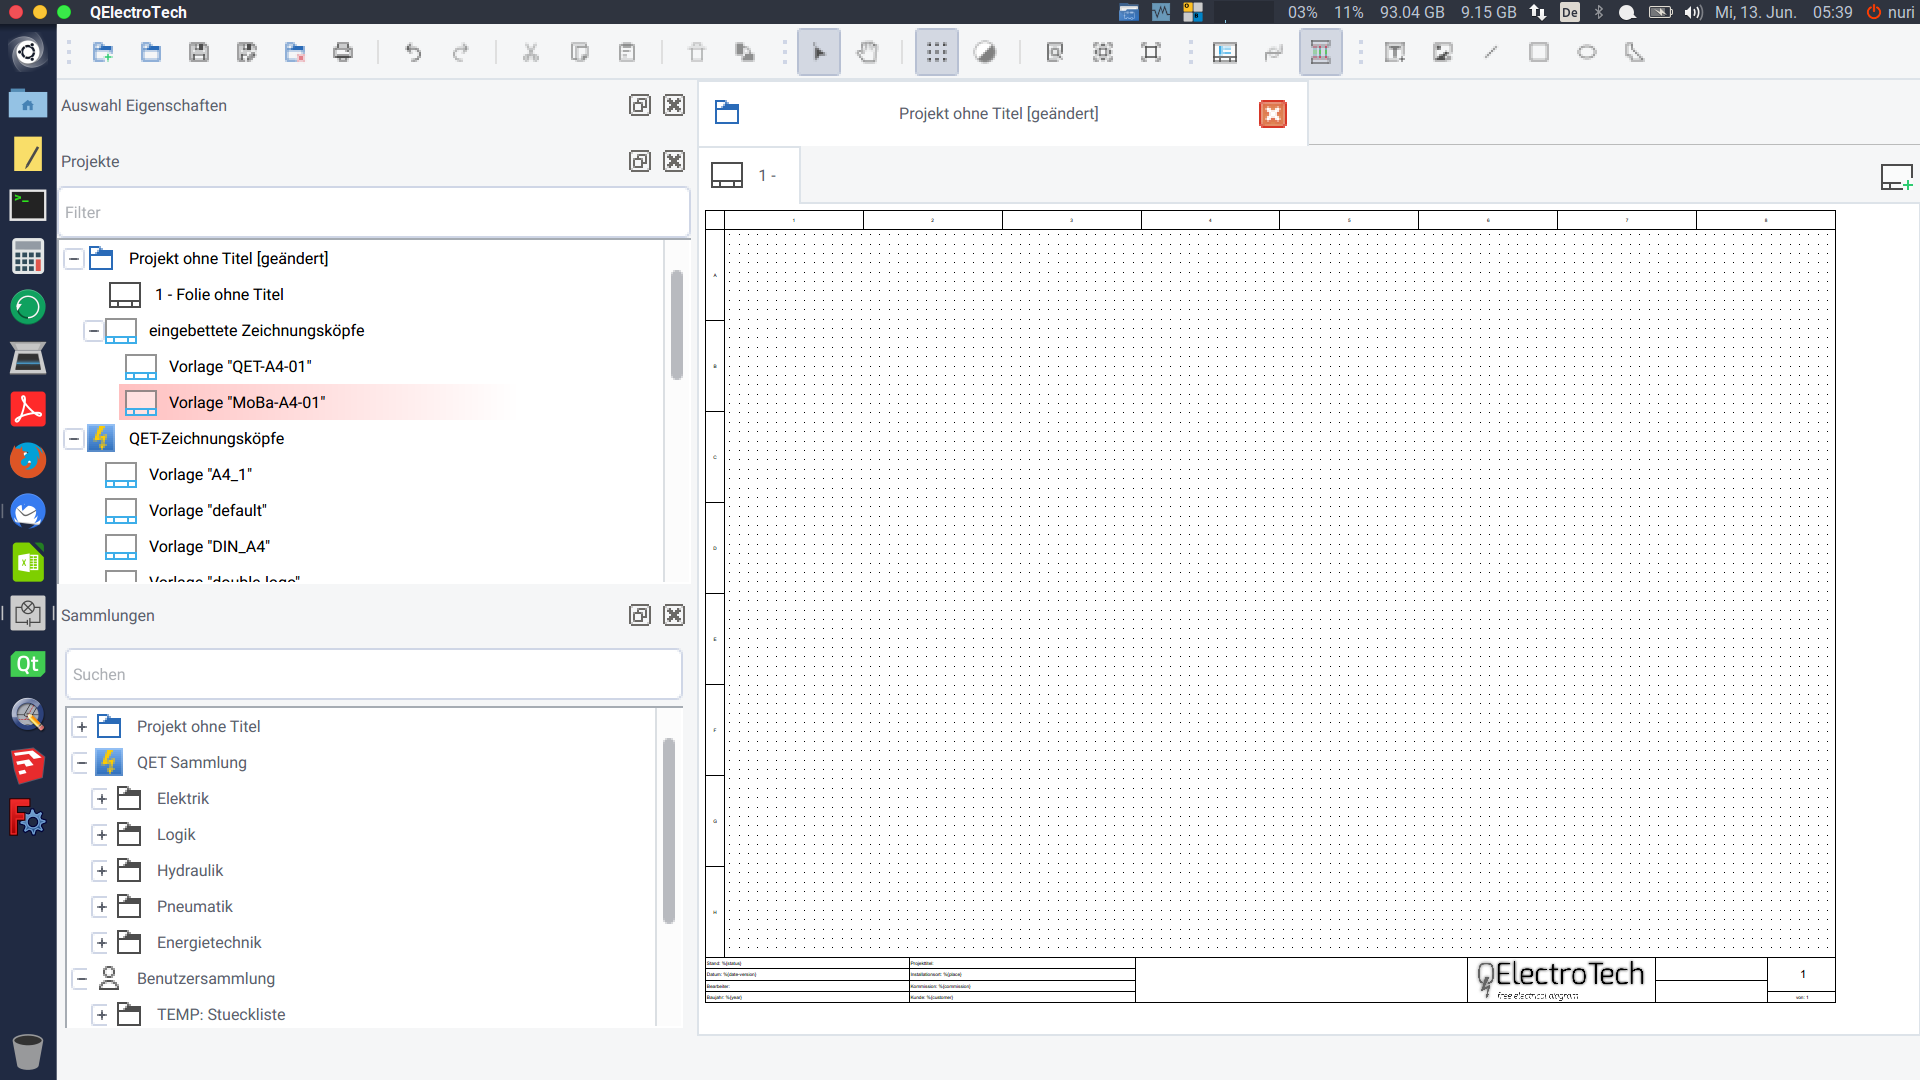The image size is (1920, 1080).
Task: Expand the Elektrik folder
Action: click(x=101, y=799)
